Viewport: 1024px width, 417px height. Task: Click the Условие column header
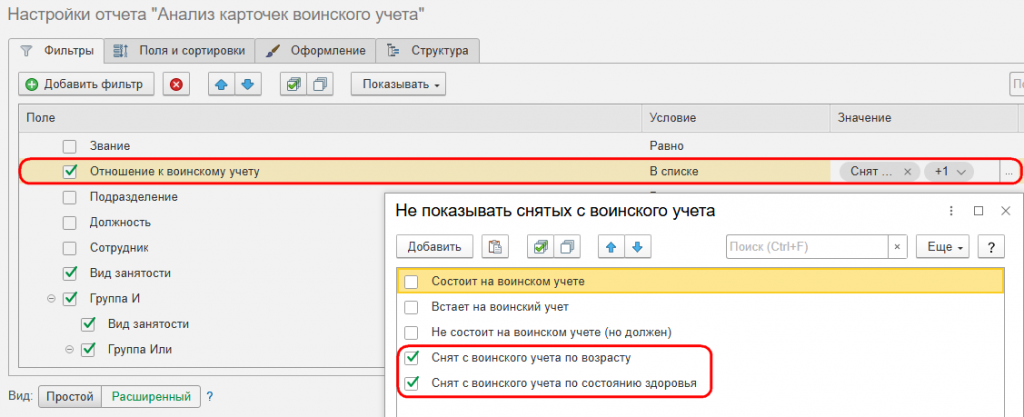click(x=736, y=117)
